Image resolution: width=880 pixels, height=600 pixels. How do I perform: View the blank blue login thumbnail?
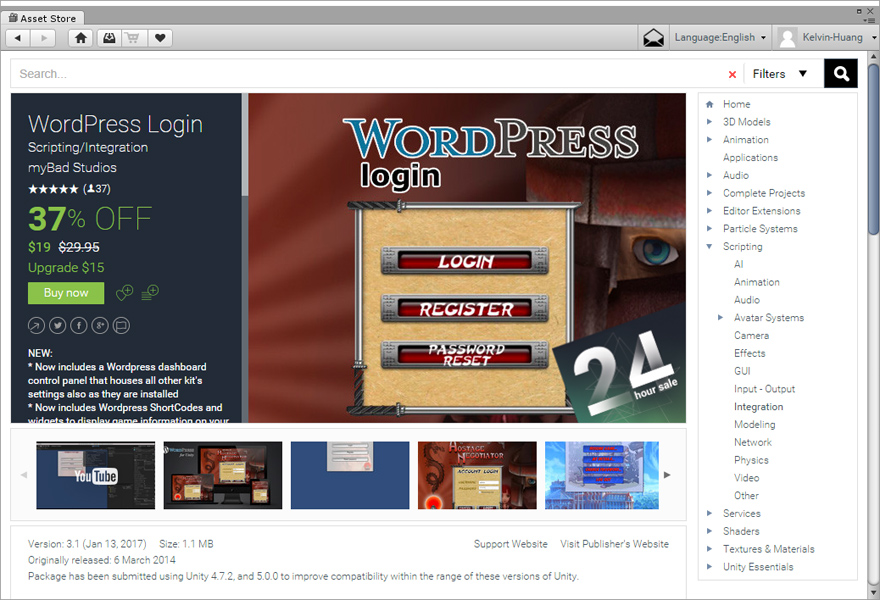350,475
